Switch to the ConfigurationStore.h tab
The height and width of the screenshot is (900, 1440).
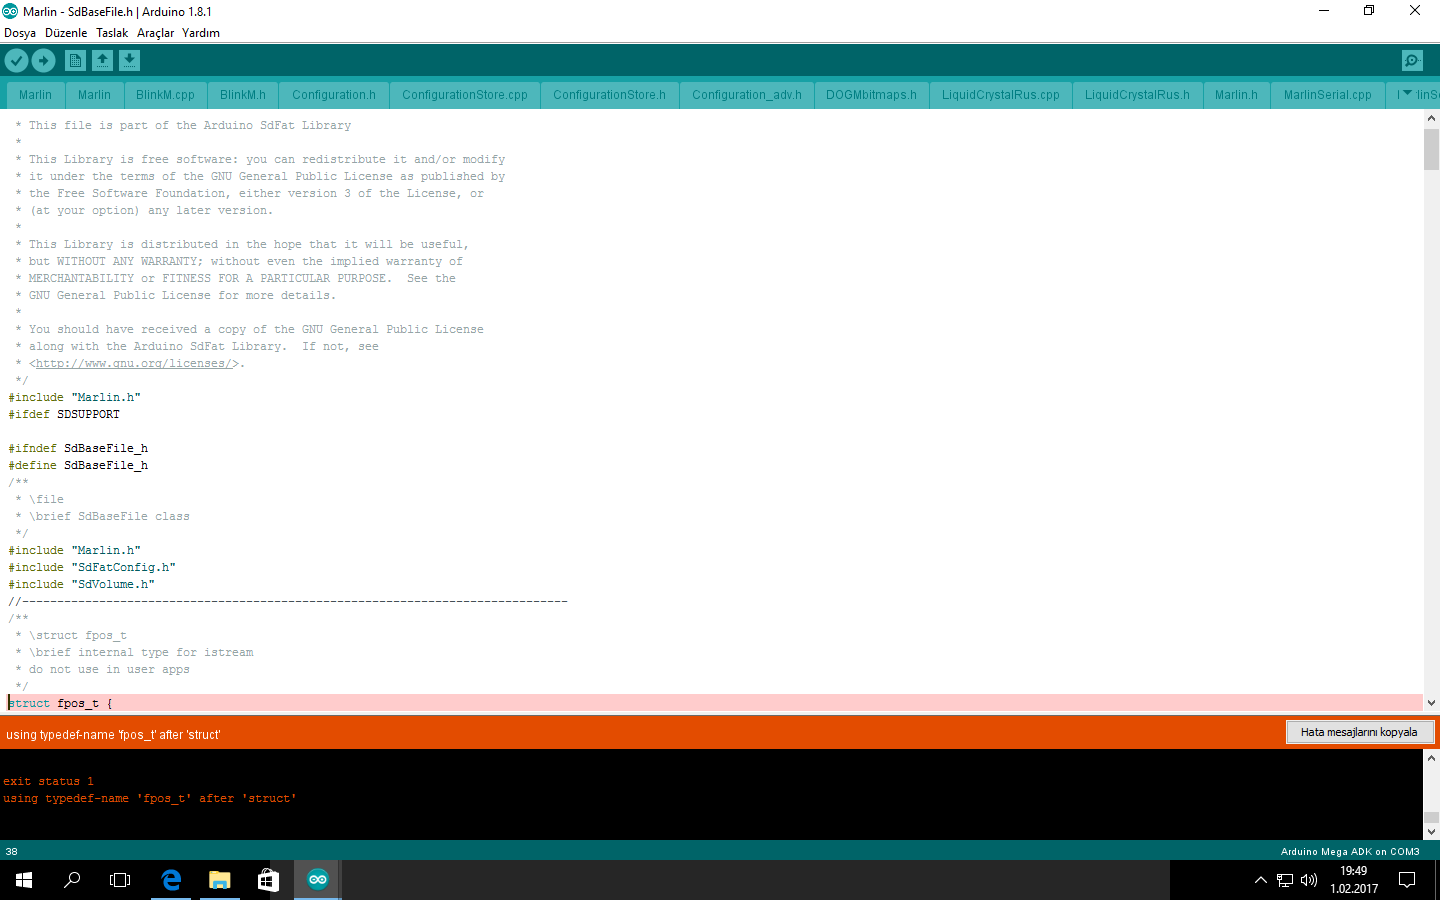point(609,95)
